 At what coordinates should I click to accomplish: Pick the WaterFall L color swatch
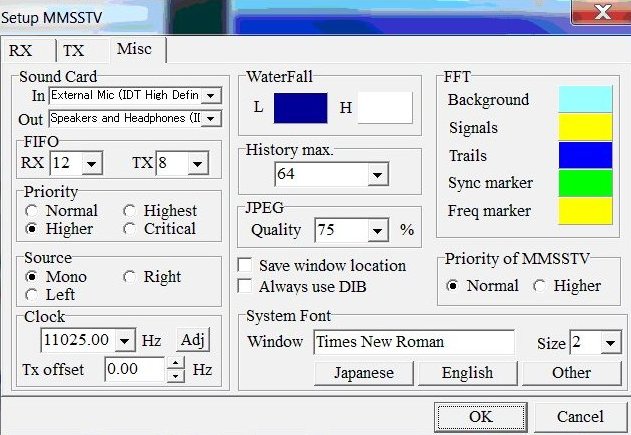(x=300, y=108)
